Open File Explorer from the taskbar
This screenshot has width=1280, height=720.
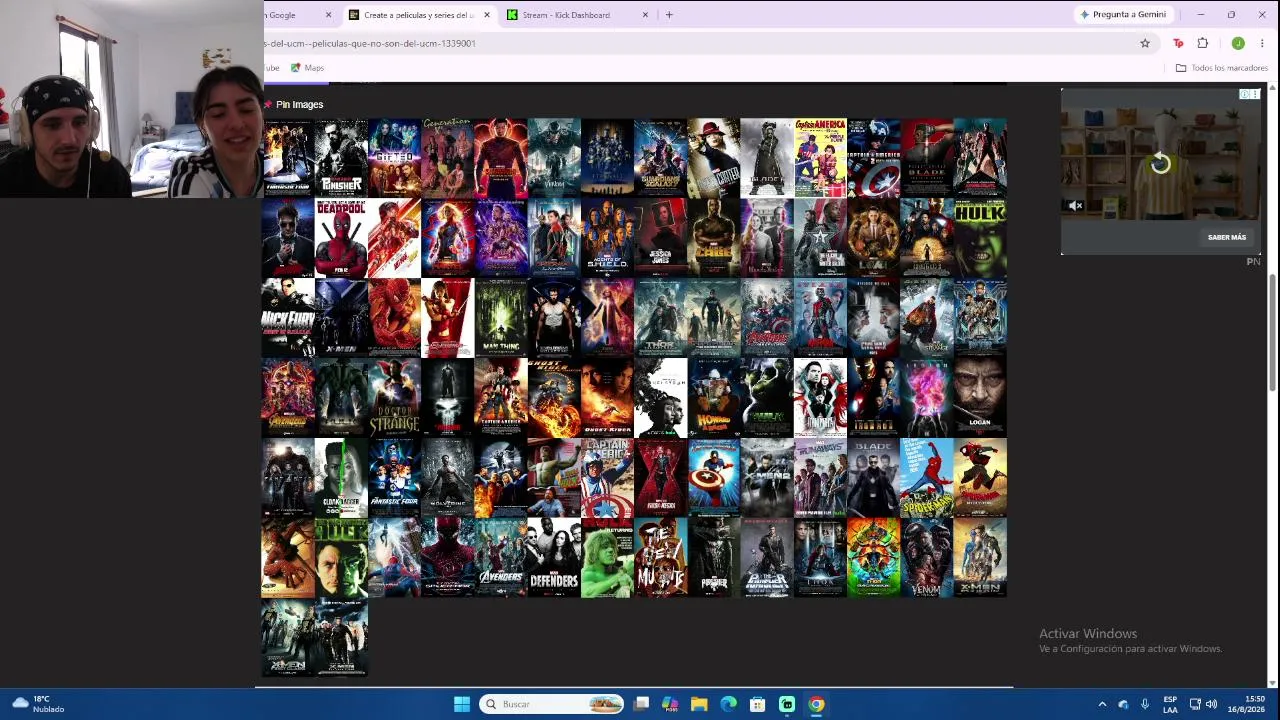pos(699,704)
